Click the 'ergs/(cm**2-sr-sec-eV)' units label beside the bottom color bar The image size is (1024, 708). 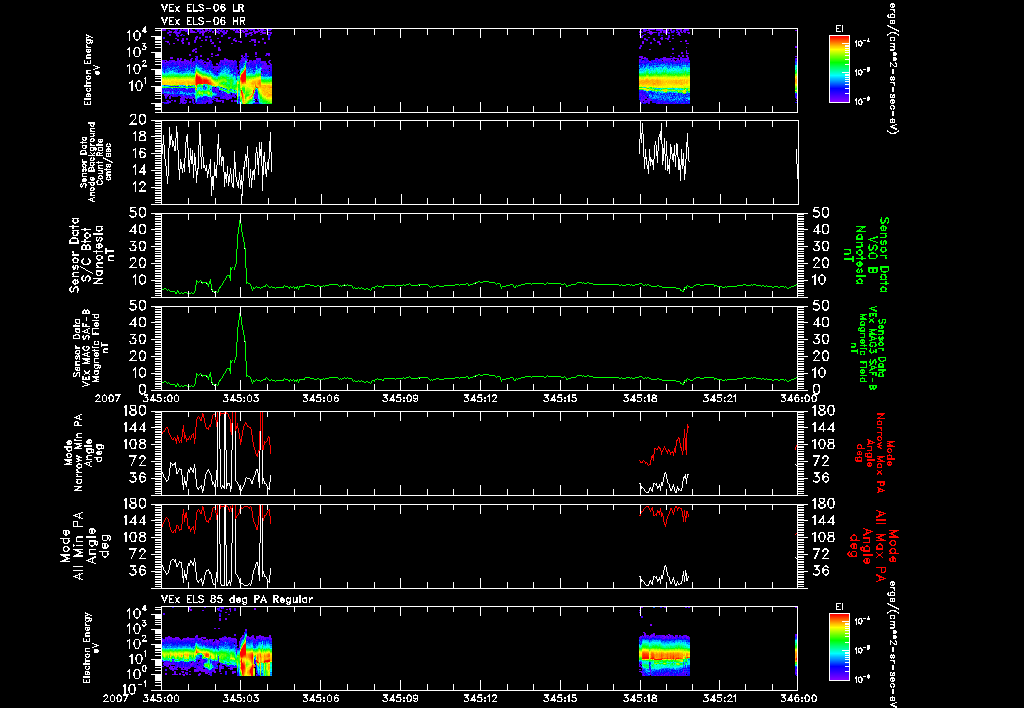pos(891,644)
